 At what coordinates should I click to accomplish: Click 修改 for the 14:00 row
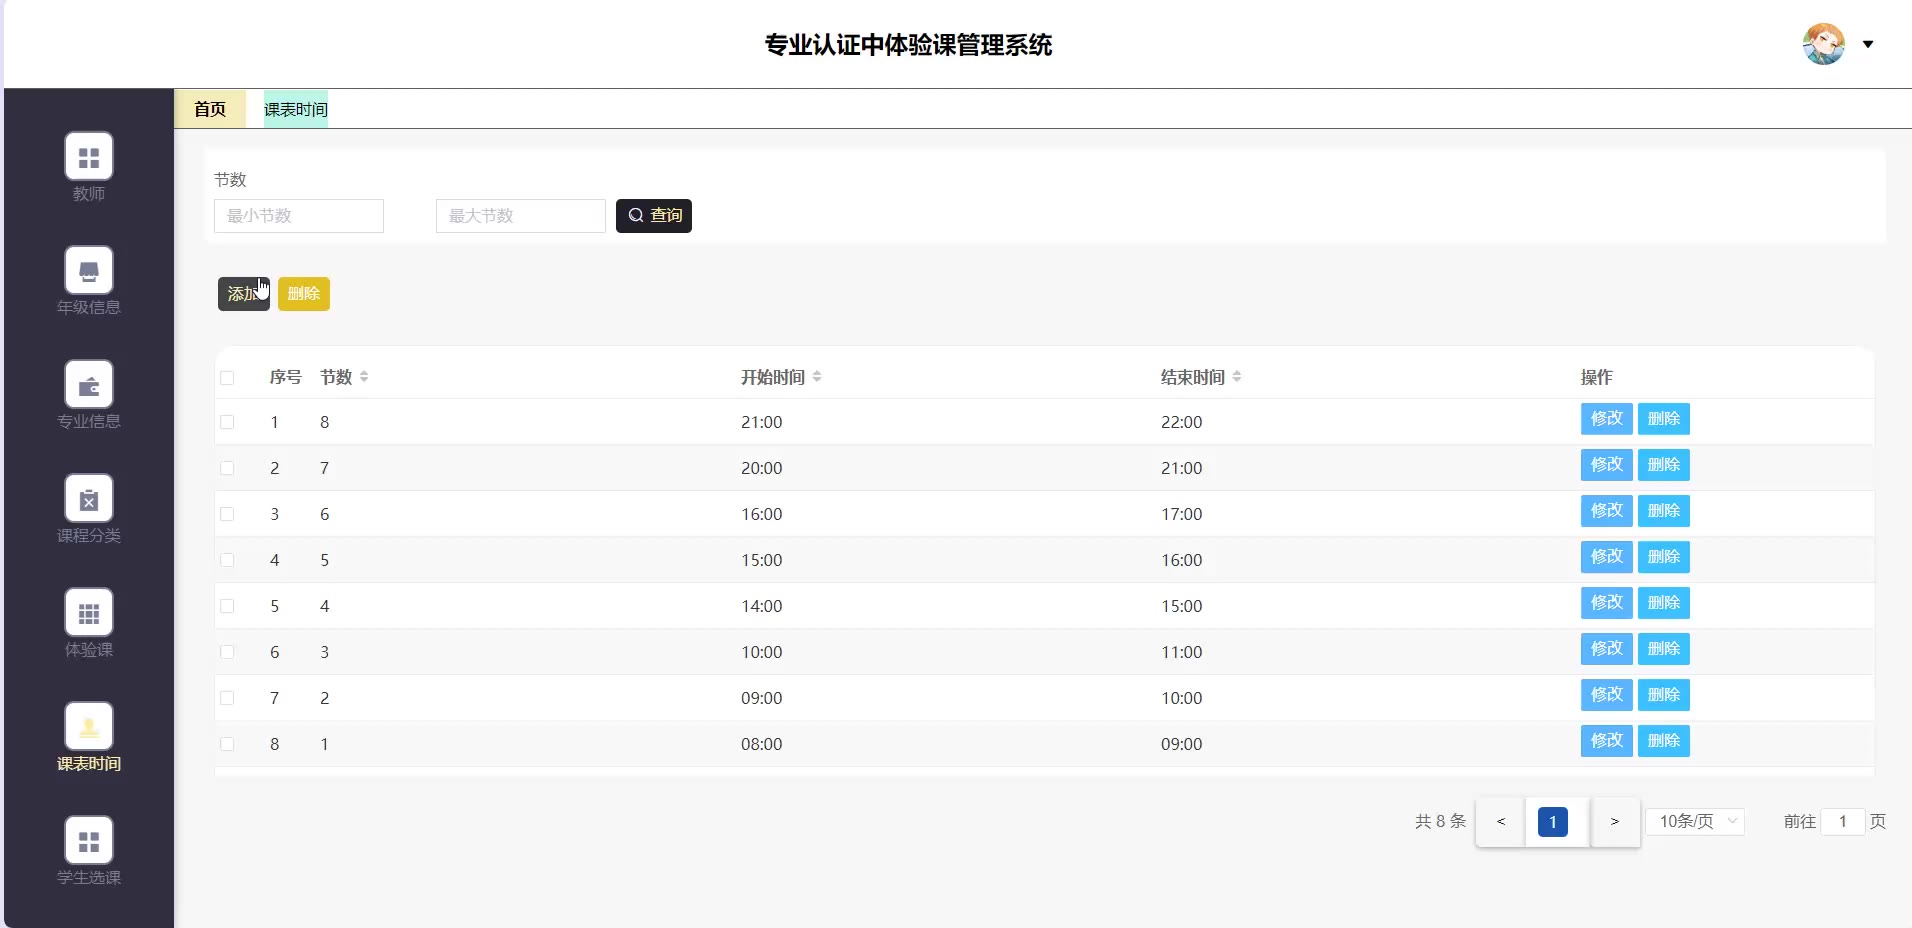coord(1607,603)
